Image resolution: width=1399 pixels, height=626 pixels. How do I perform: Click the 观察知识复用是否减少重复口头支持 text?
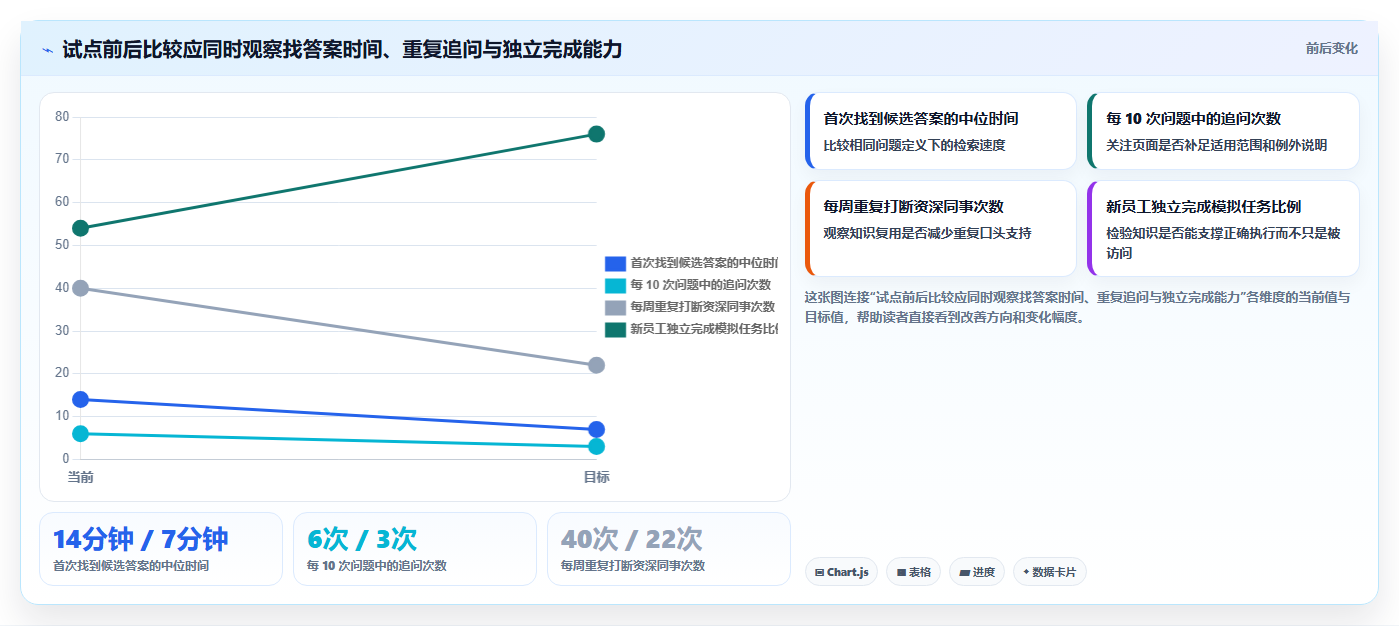(x=927, y=233)
